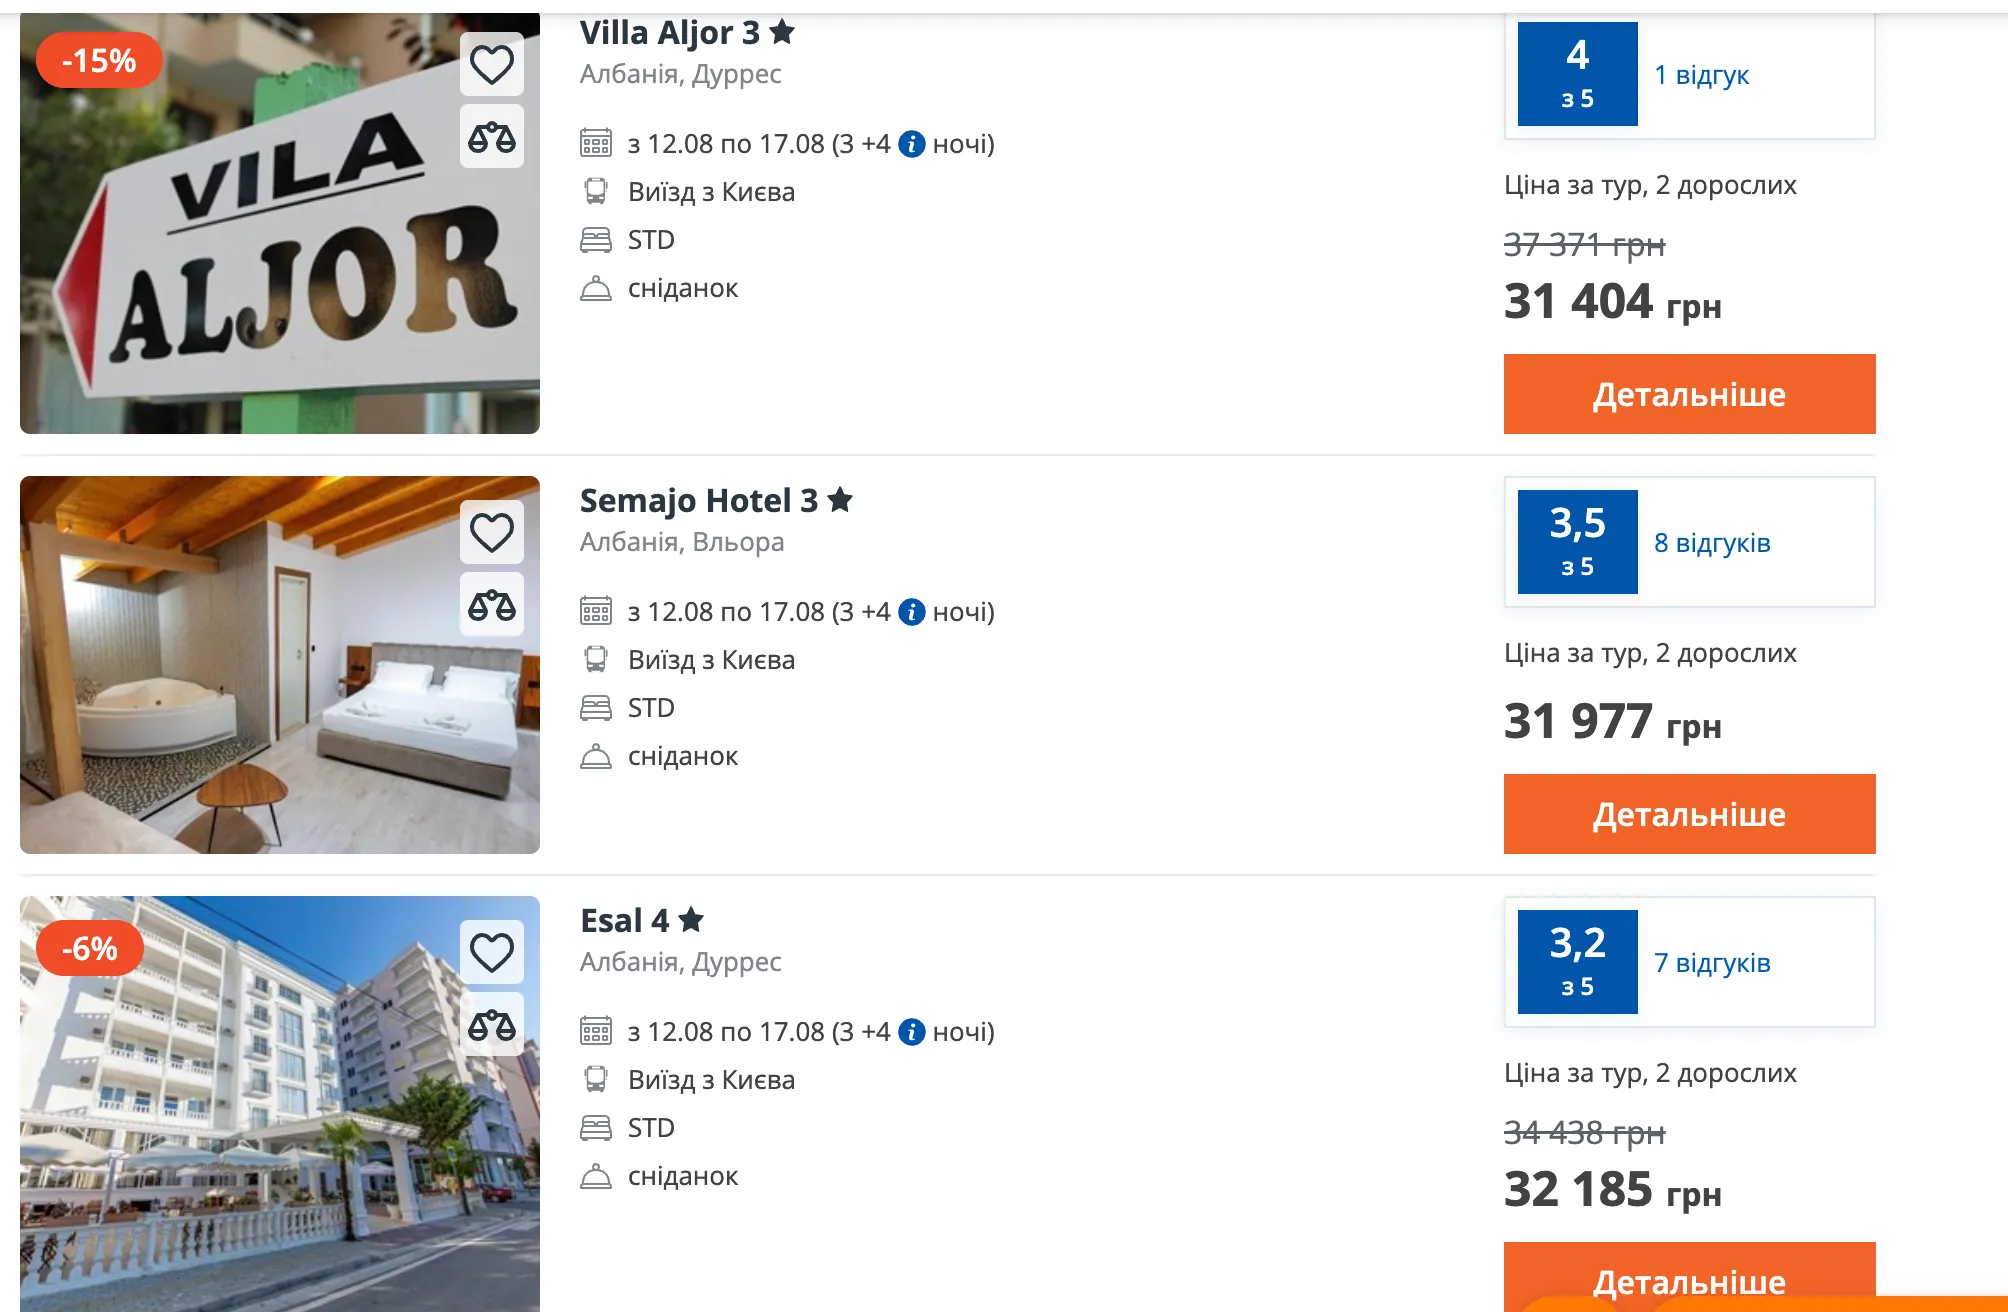Open the Esal 4 hotel title
Screen dimensions: 2008x1312
(x=642, y=920)
